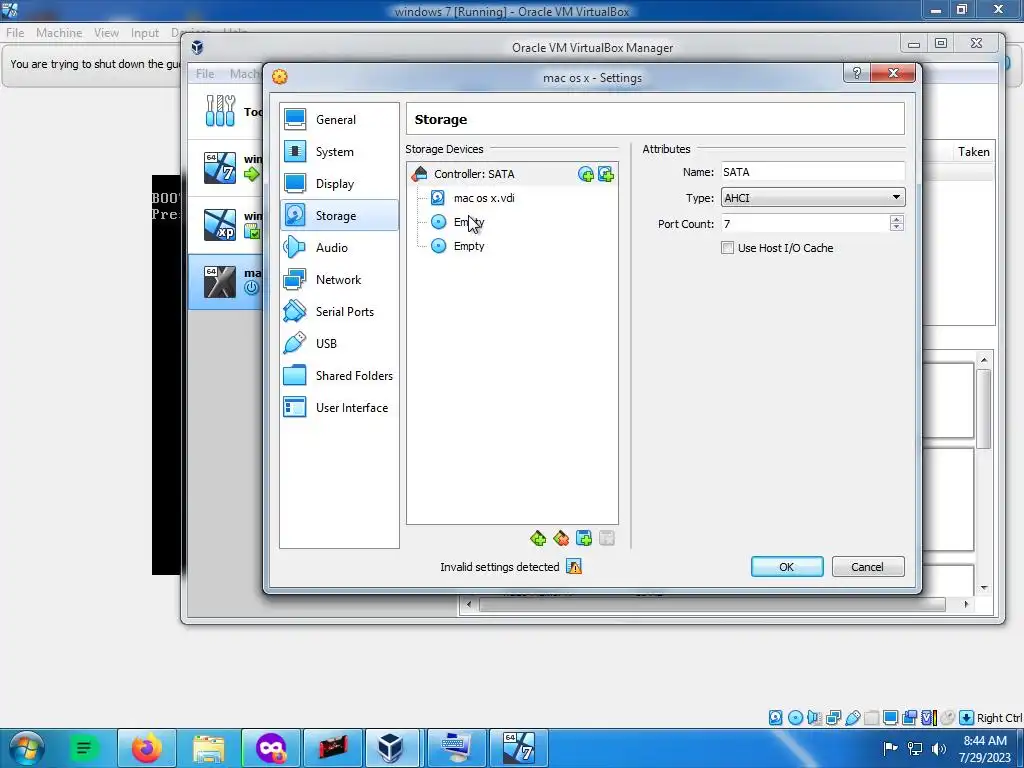Select the Storage settings category
The height and width of the screenshot is (768, 1024).
[339, 216]
